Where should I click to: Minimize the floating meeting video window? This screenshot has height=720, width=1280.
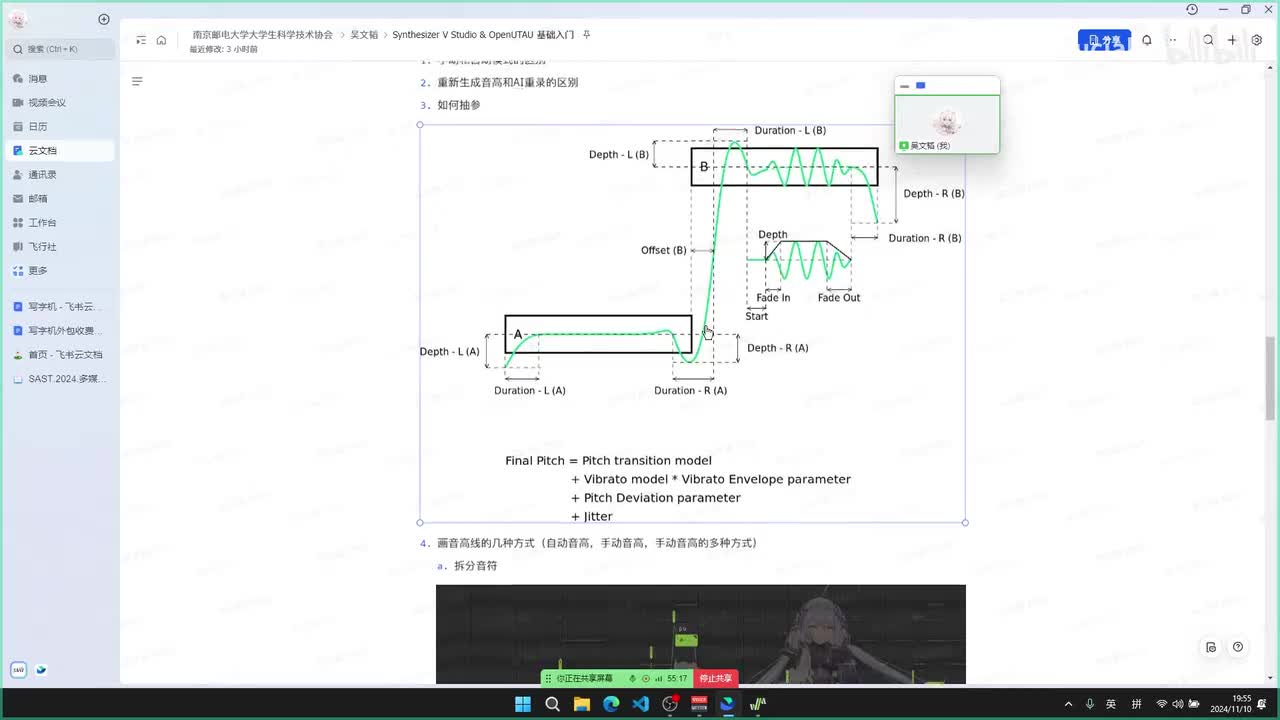pyautogui.click(x=905, y=86)
